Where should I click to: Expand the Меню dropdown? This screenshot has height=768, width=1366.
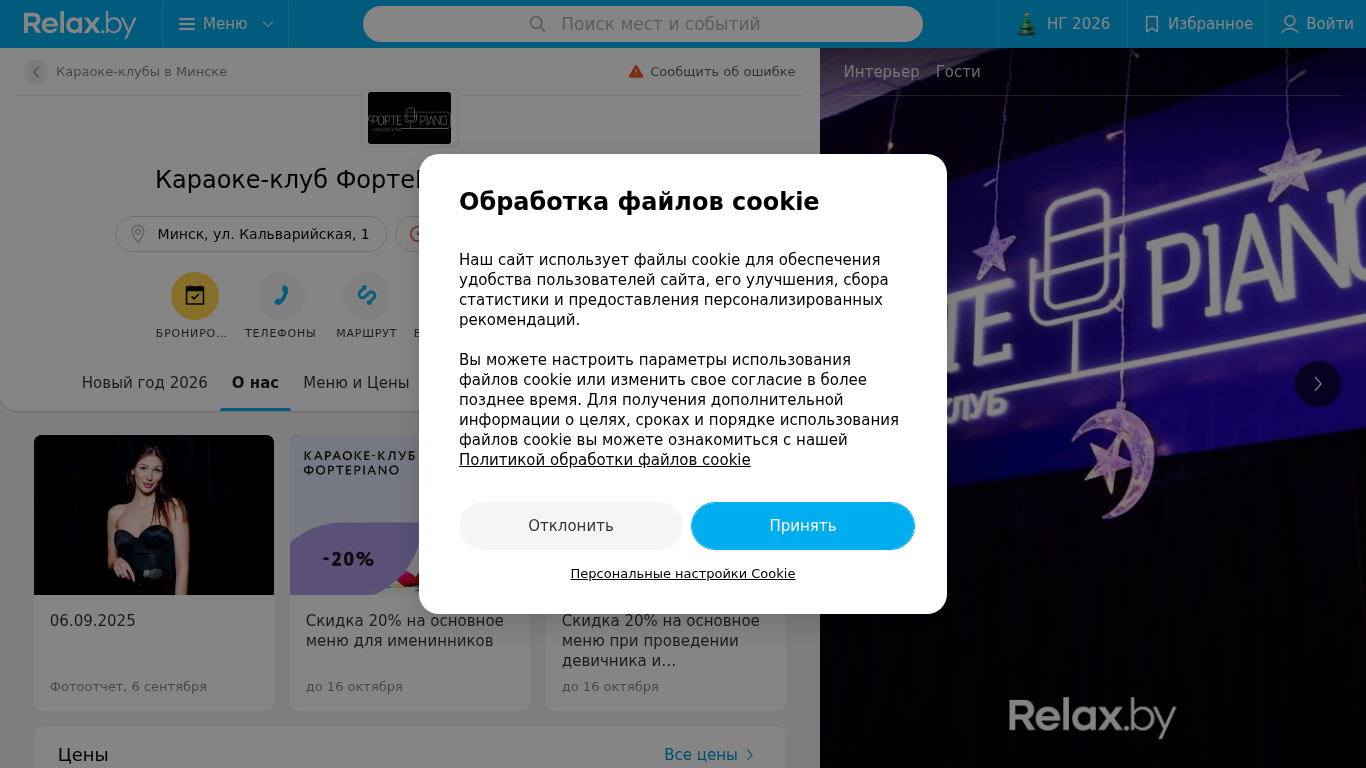pyautogui.click(x=226, y=24)
